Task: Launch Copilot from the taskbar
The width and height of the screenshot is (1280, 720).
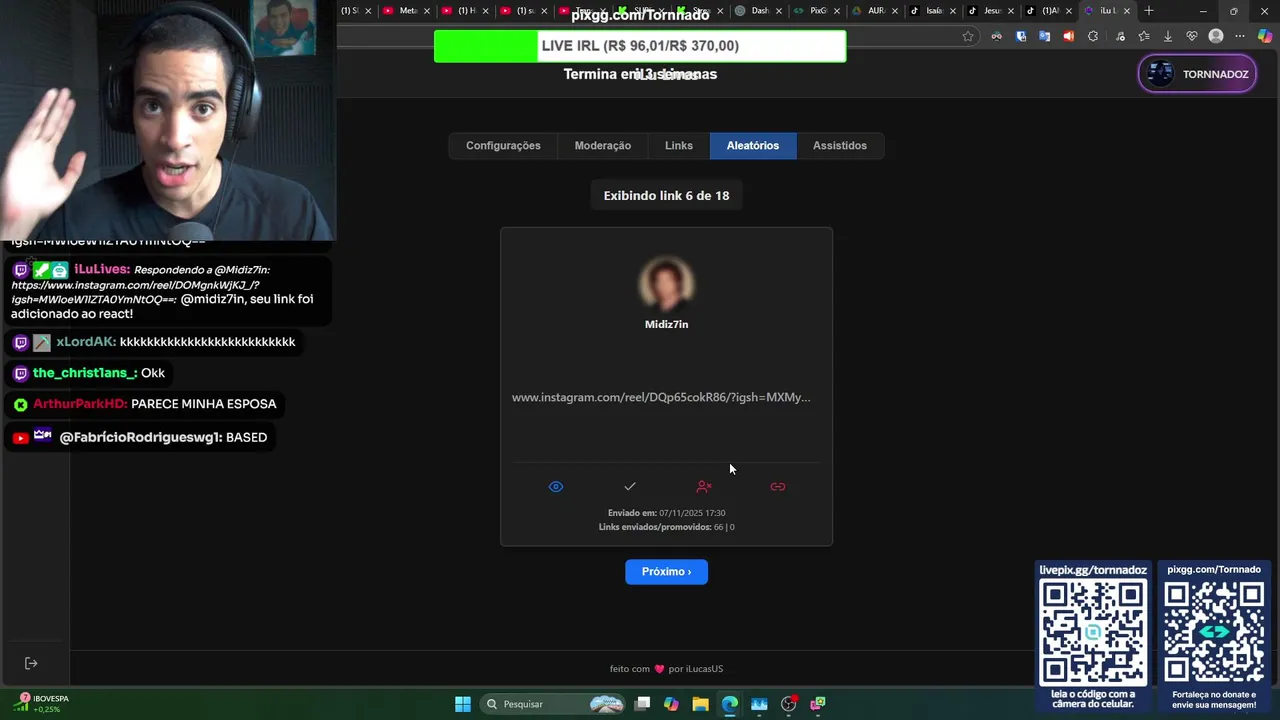Action: 671,704
